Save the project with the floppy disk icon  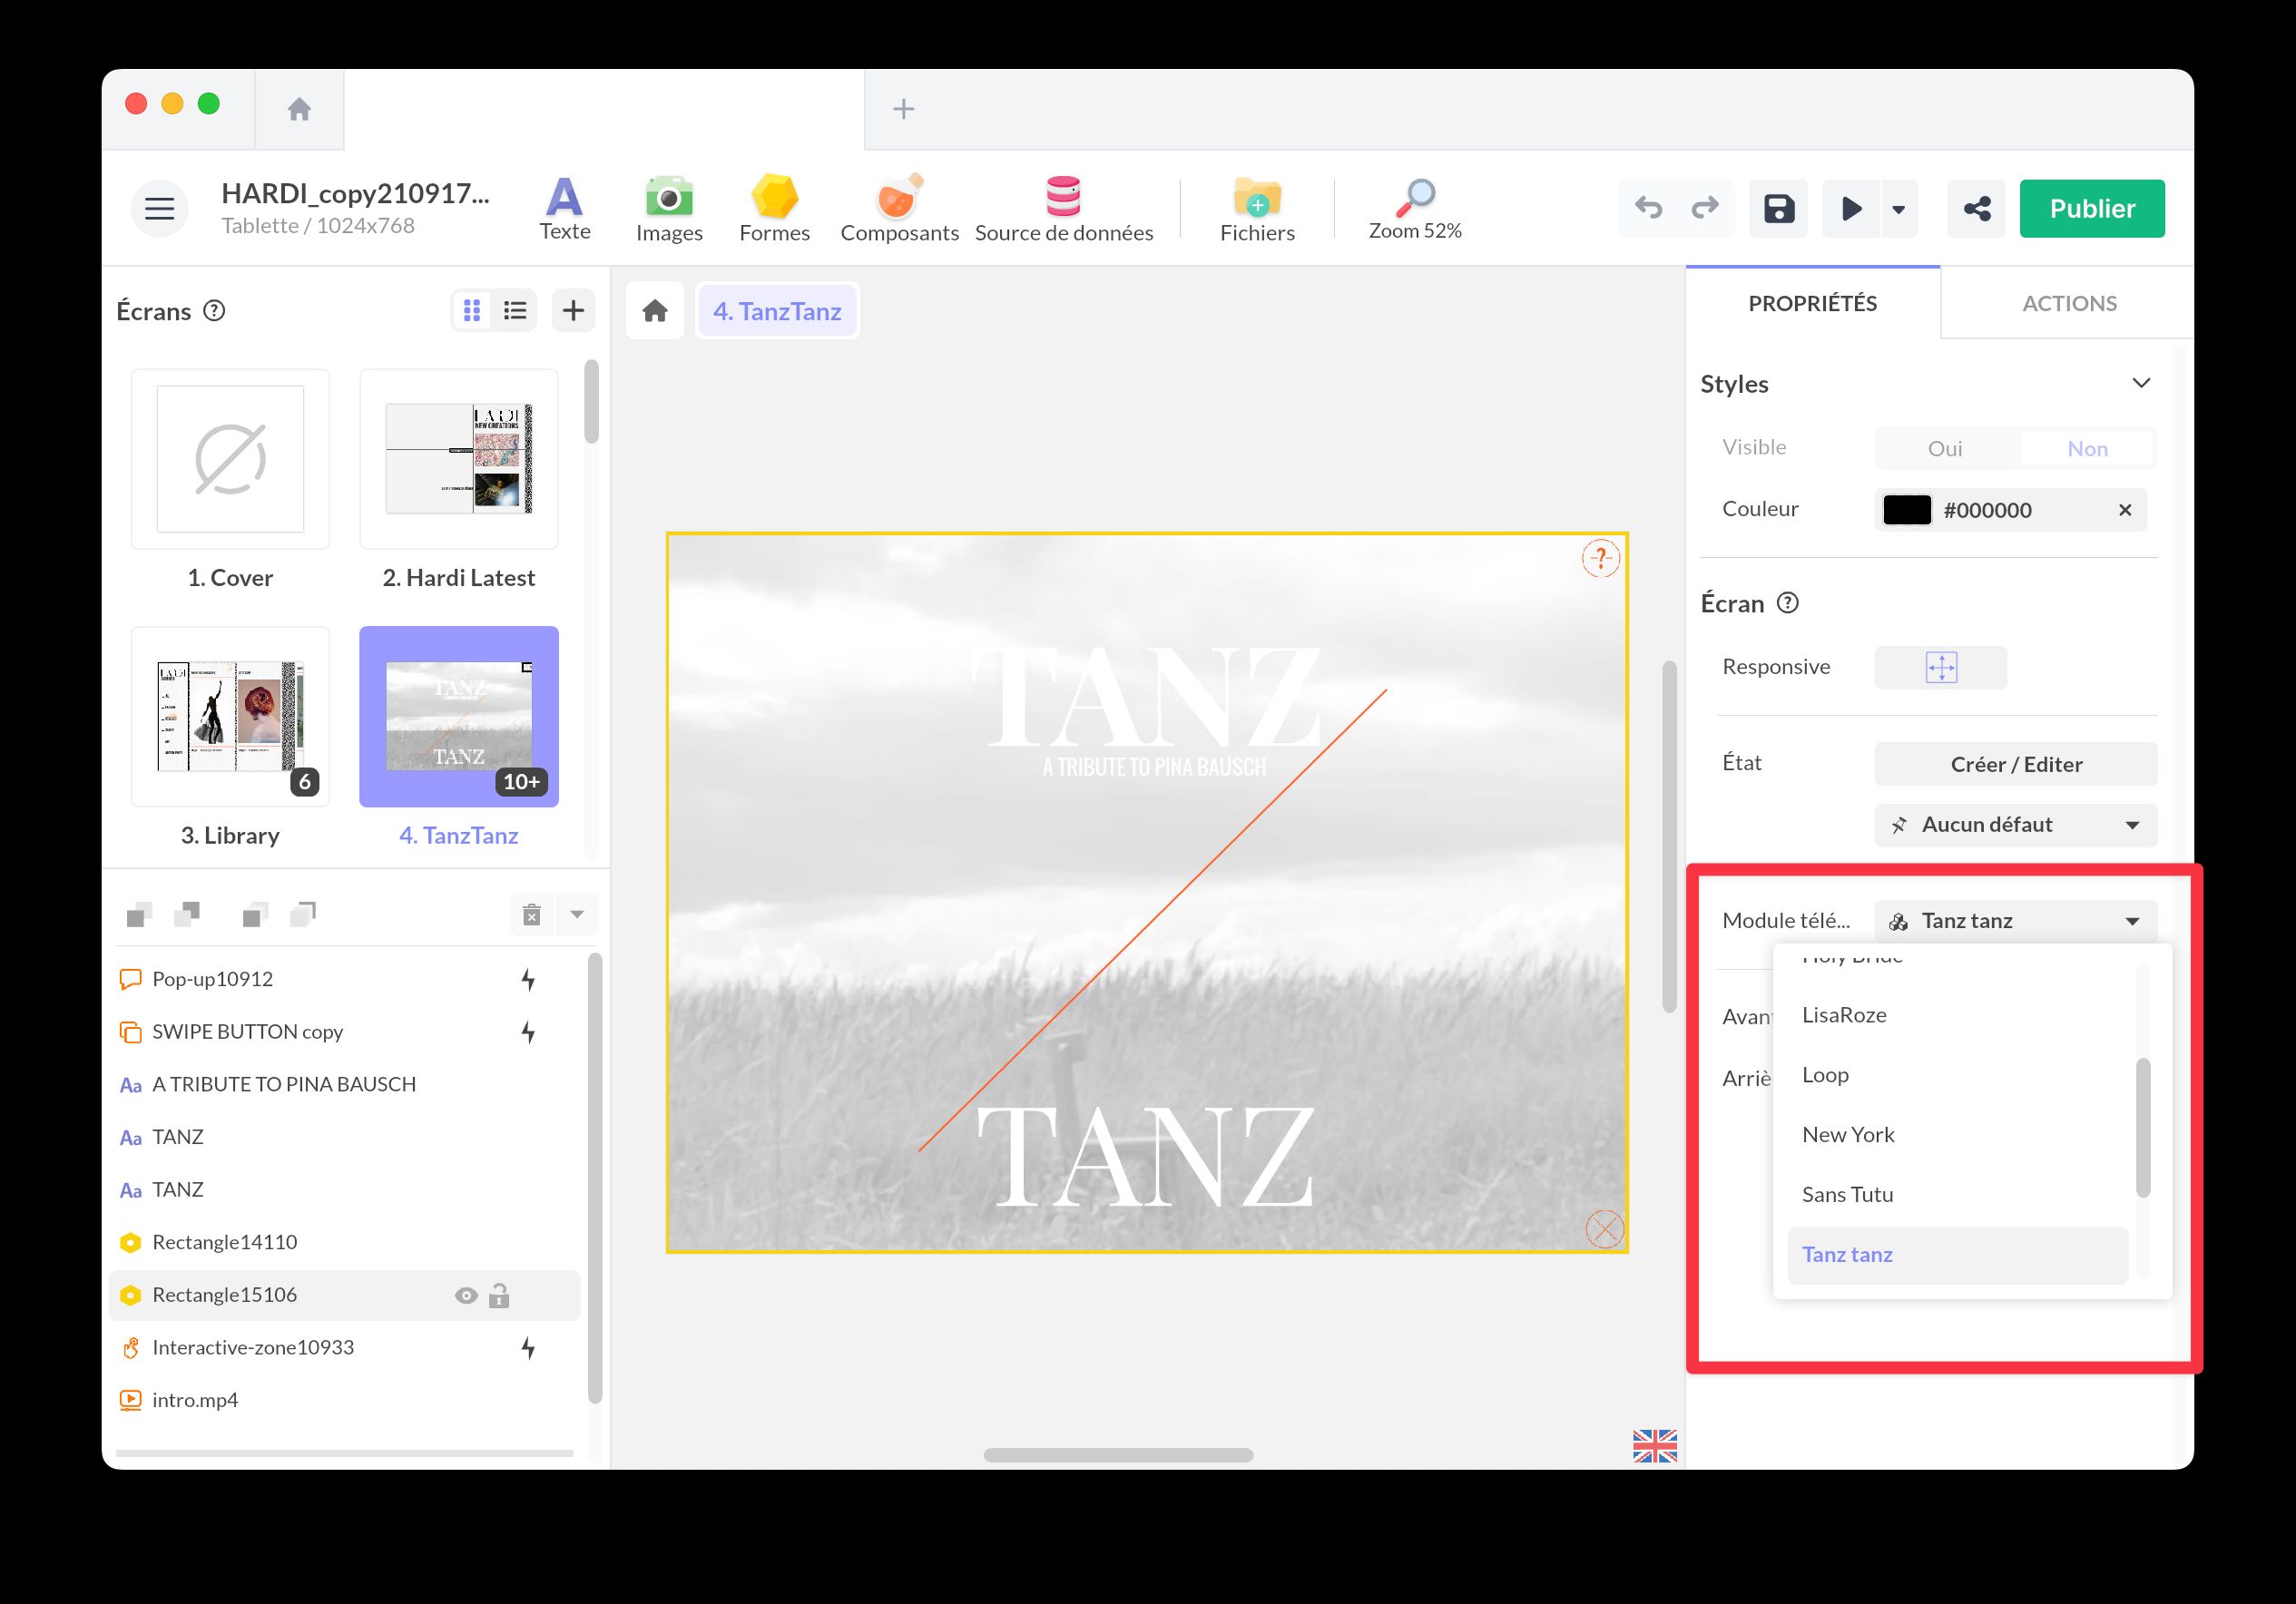pos(1778,208)
